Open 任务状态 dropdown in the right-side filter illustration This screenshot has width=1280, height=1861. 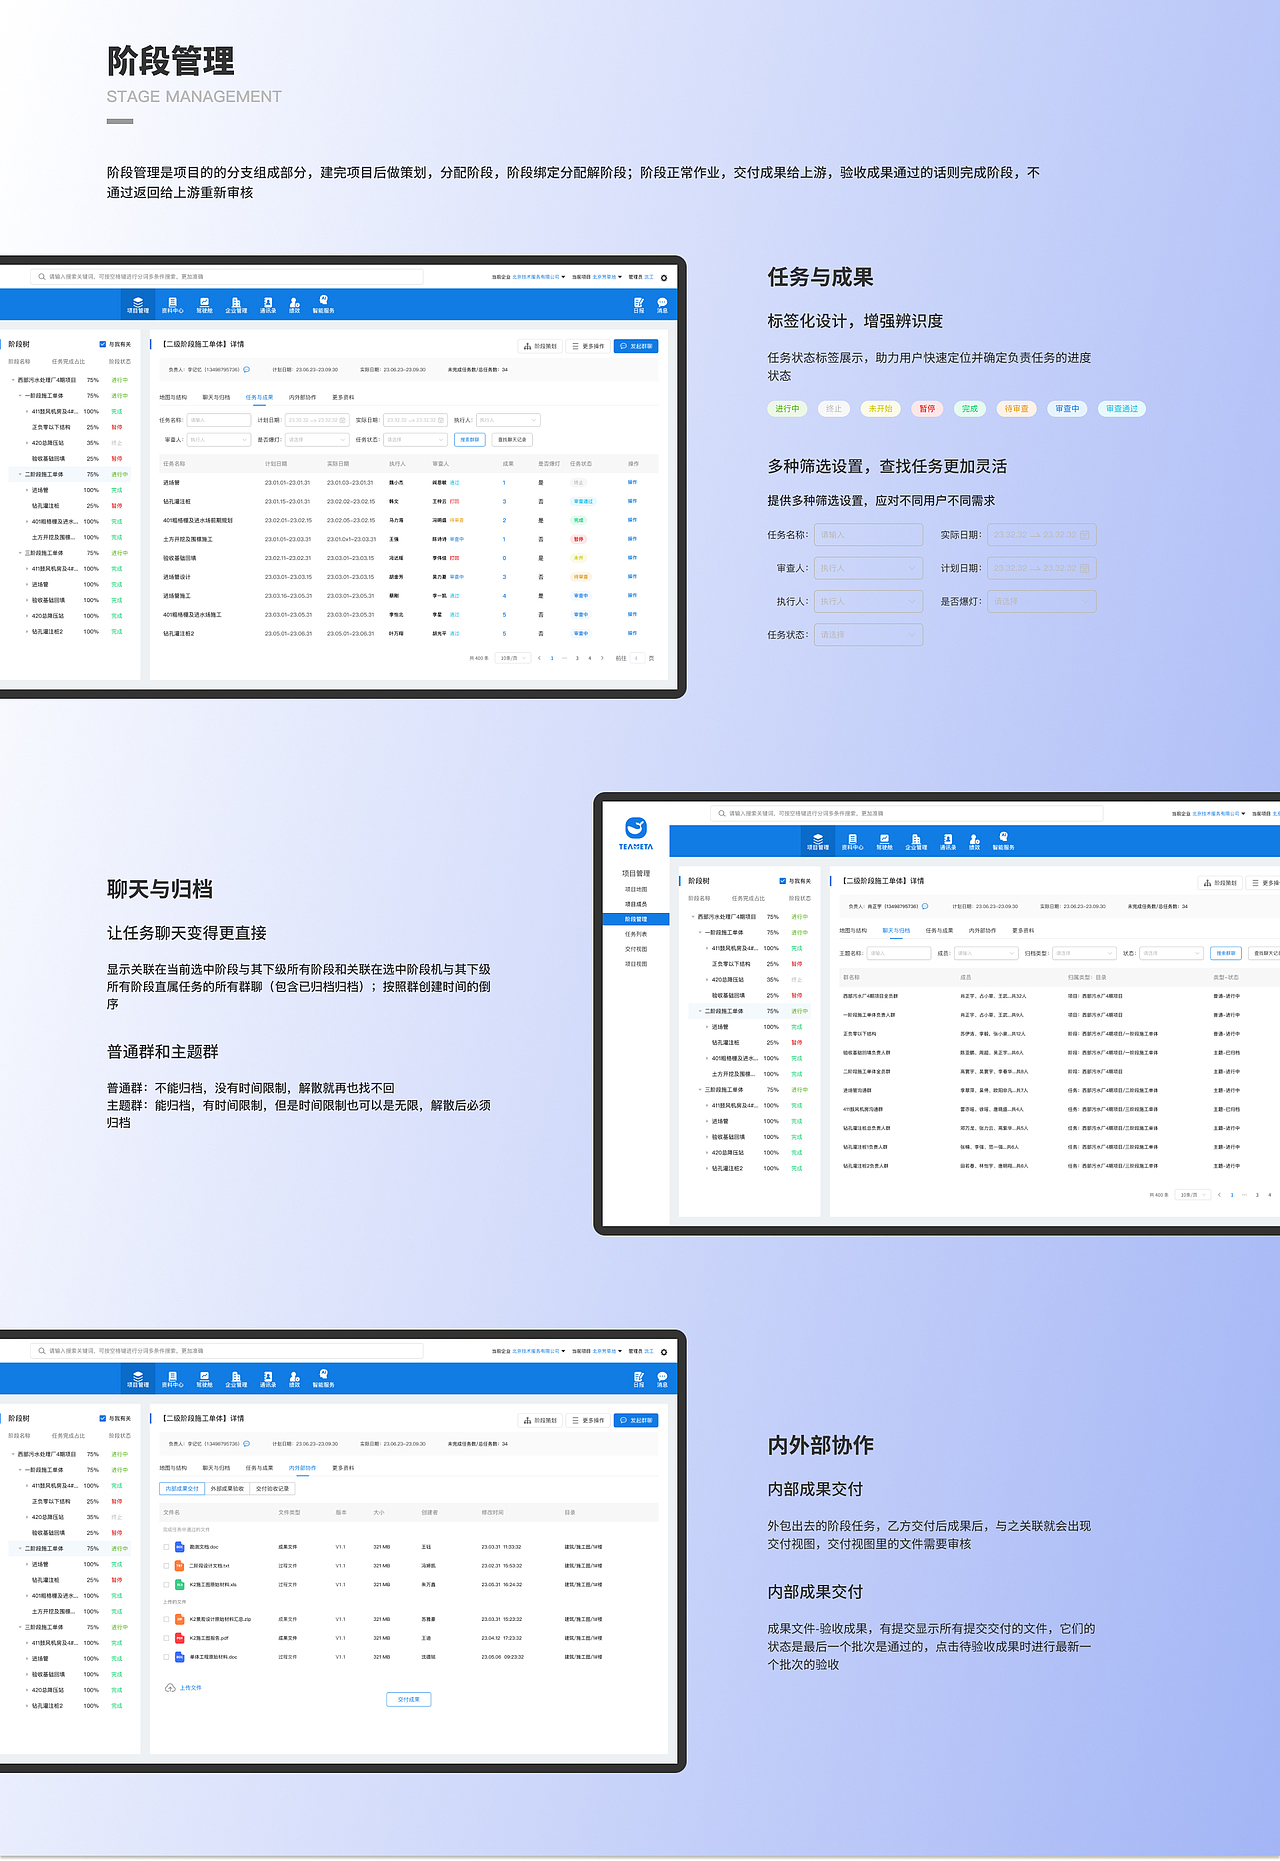(868, 635)
